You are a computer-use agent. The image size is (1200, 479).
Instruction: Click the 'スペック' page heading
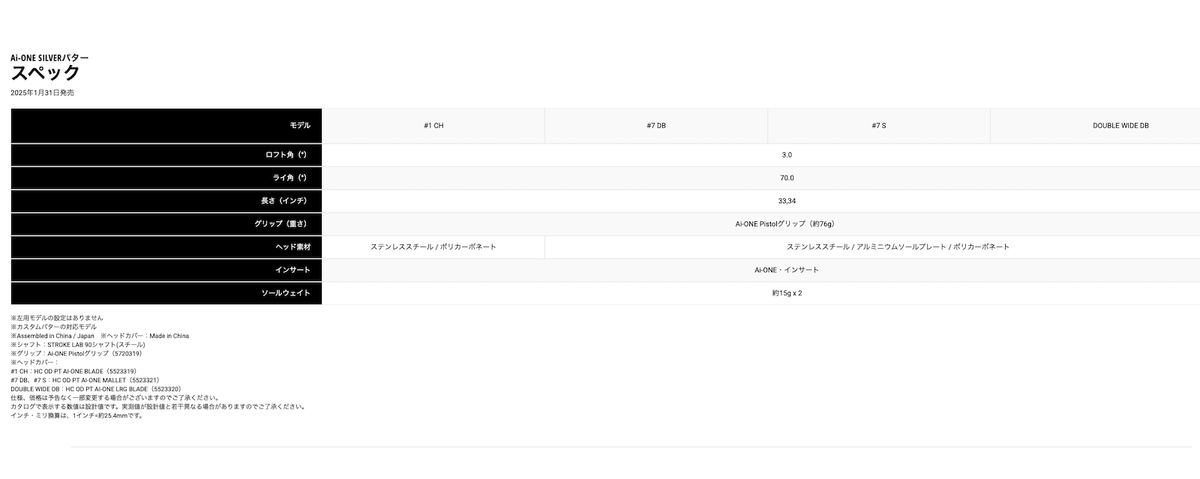coord(45,73)
